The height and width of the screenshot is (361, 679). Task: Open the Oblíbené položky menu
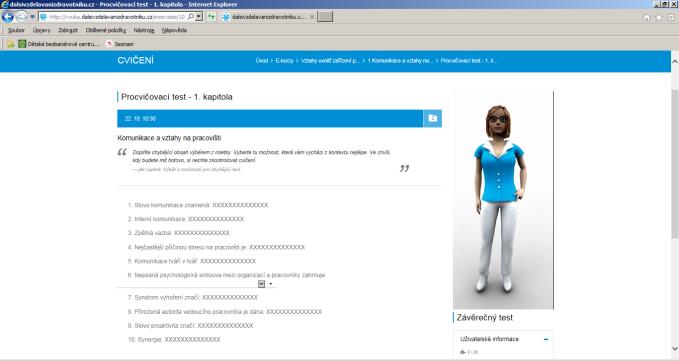[106, 30]
